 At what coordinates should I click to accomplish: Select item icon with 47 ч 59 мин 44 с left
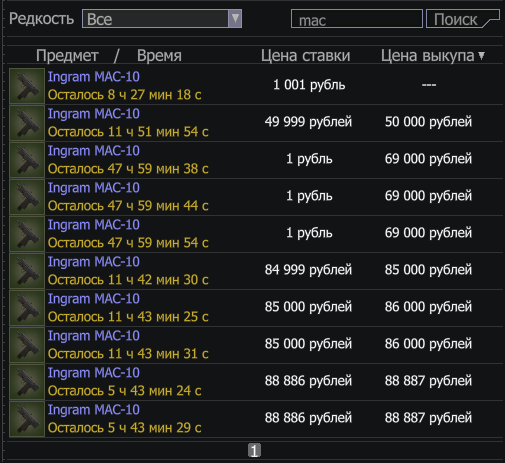(x=27, y=197)
